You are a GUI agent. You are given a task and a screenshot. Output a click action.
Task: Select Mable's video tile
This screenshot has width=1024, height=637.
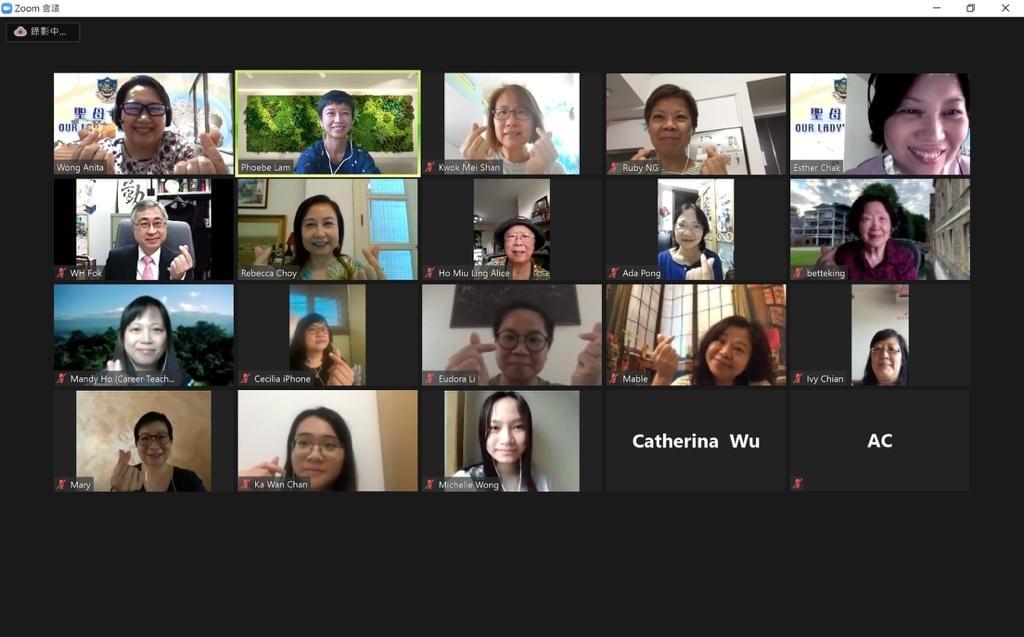(x=696, y=335)
